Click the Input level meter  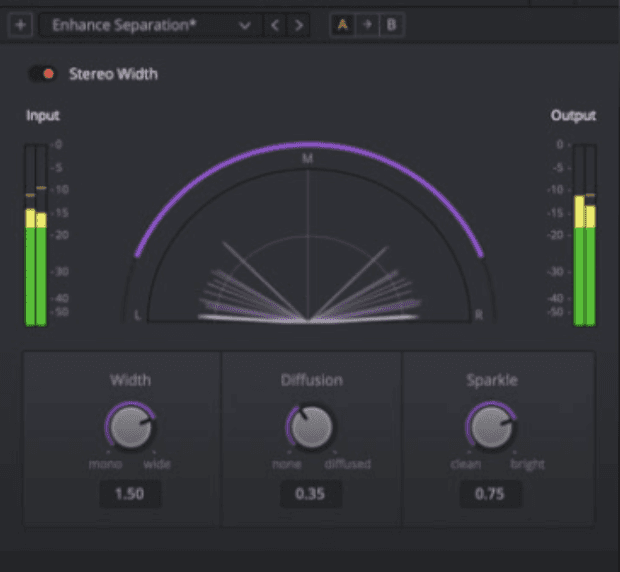pyautogui.click(x=36, y=235)
